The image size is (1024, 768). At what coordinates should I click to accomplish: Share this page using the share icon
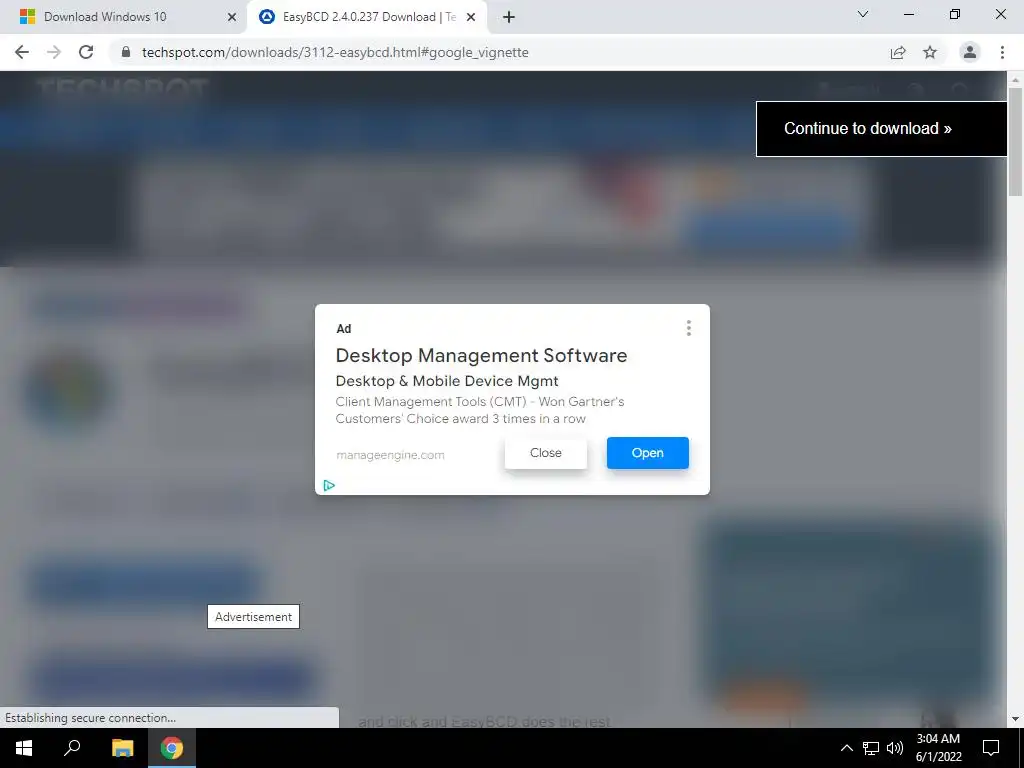point(898,52)
